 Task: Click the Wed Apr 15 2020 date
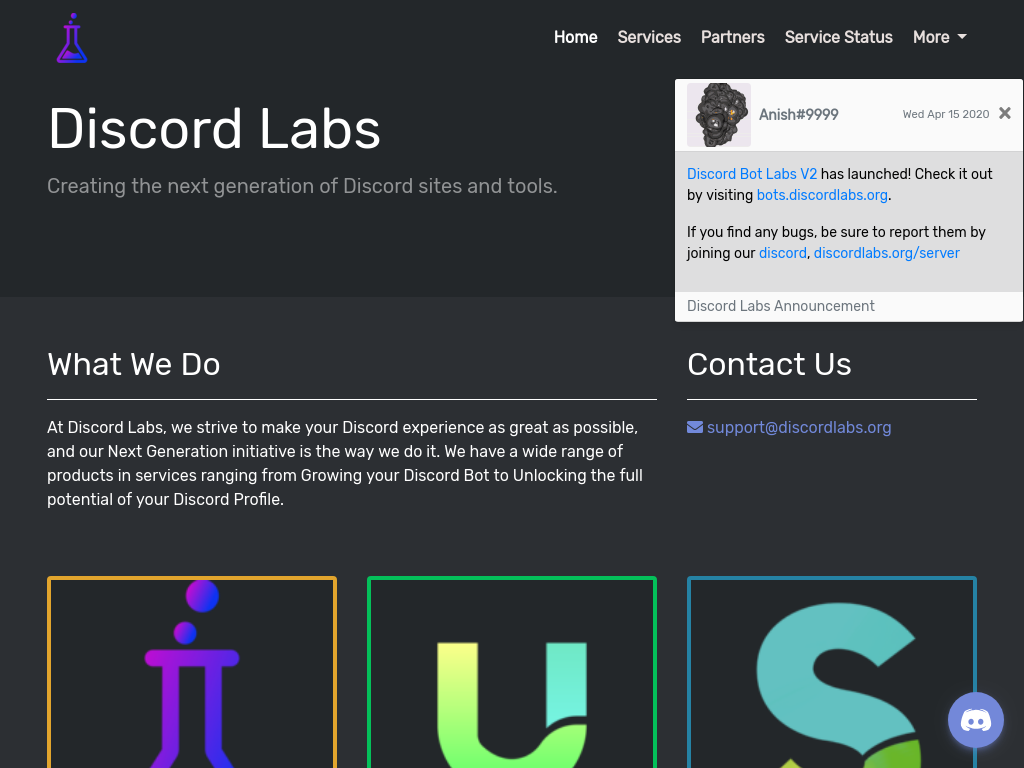(946, 114)
